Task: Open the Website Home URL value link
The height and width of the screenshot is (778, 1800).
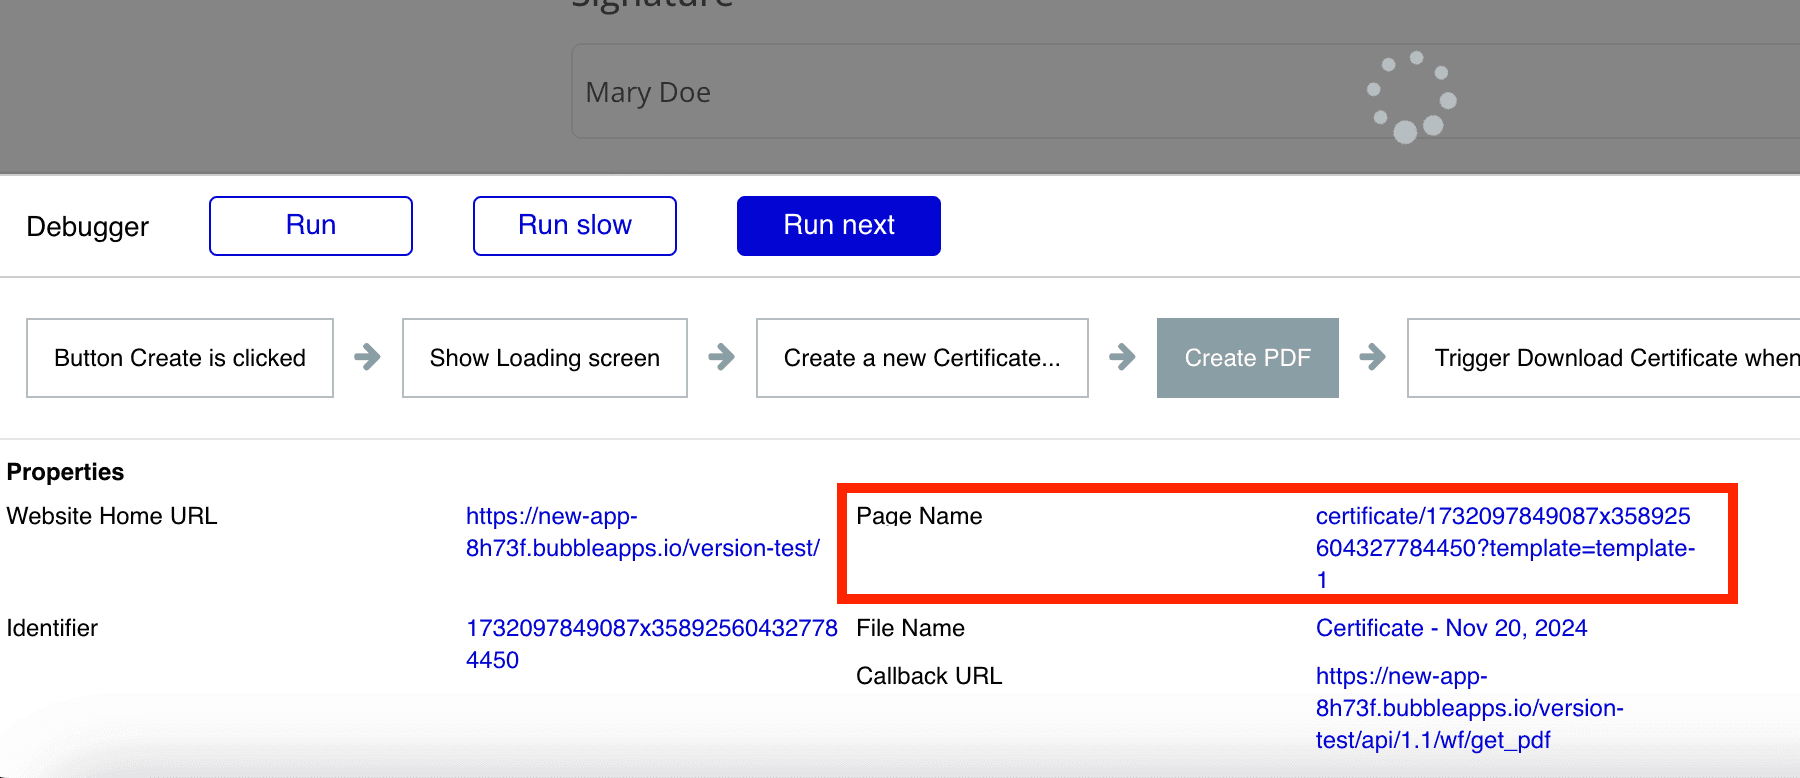Action: [x=642, y=532]
